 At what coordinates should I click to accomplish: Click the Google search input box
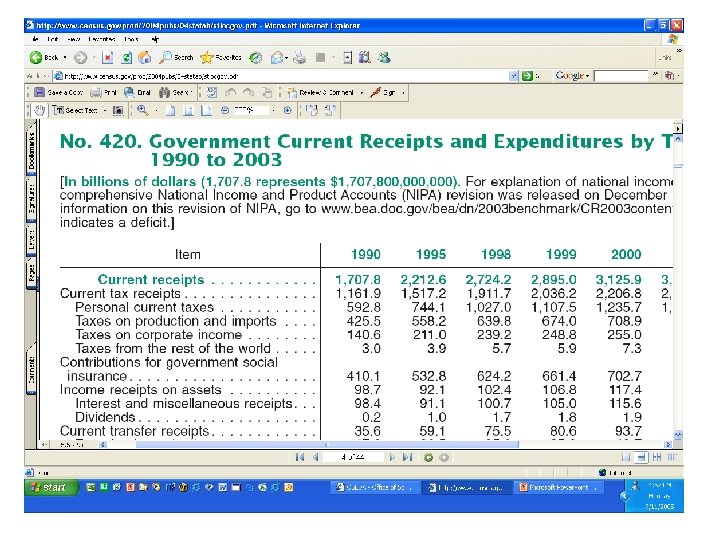620,76
